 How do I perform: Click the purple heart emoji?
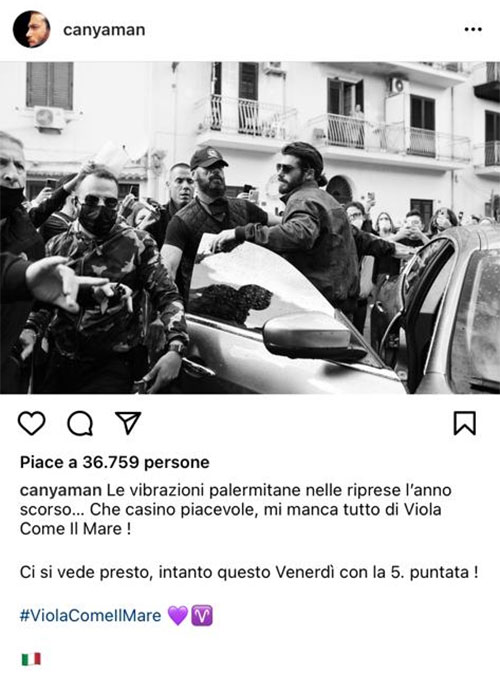(x=178, y=616)
